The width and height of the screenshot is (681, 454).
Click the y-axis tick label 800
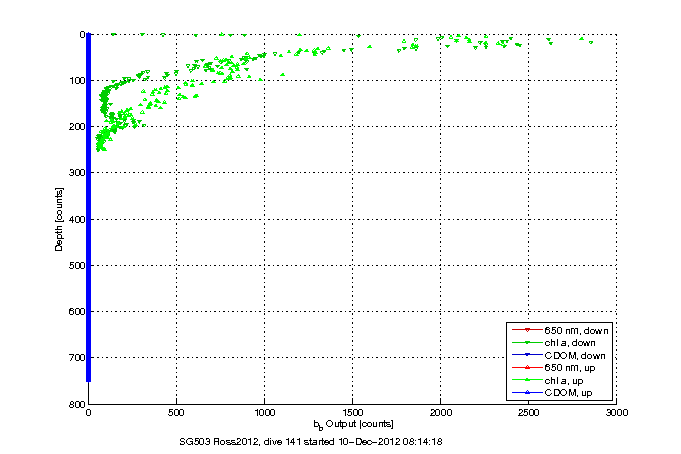pyautogui.click(x=76, y=404)
